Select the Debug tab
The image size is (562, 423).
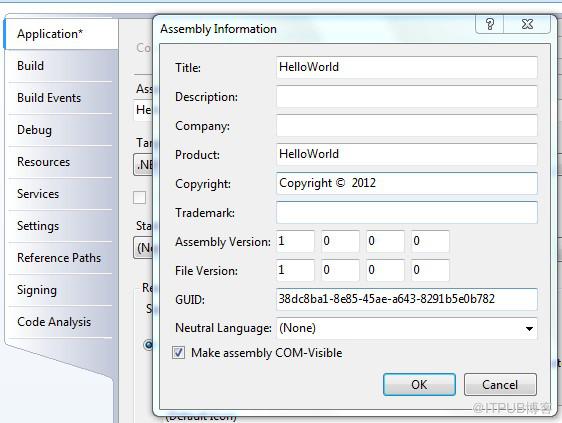pos(61,130)
